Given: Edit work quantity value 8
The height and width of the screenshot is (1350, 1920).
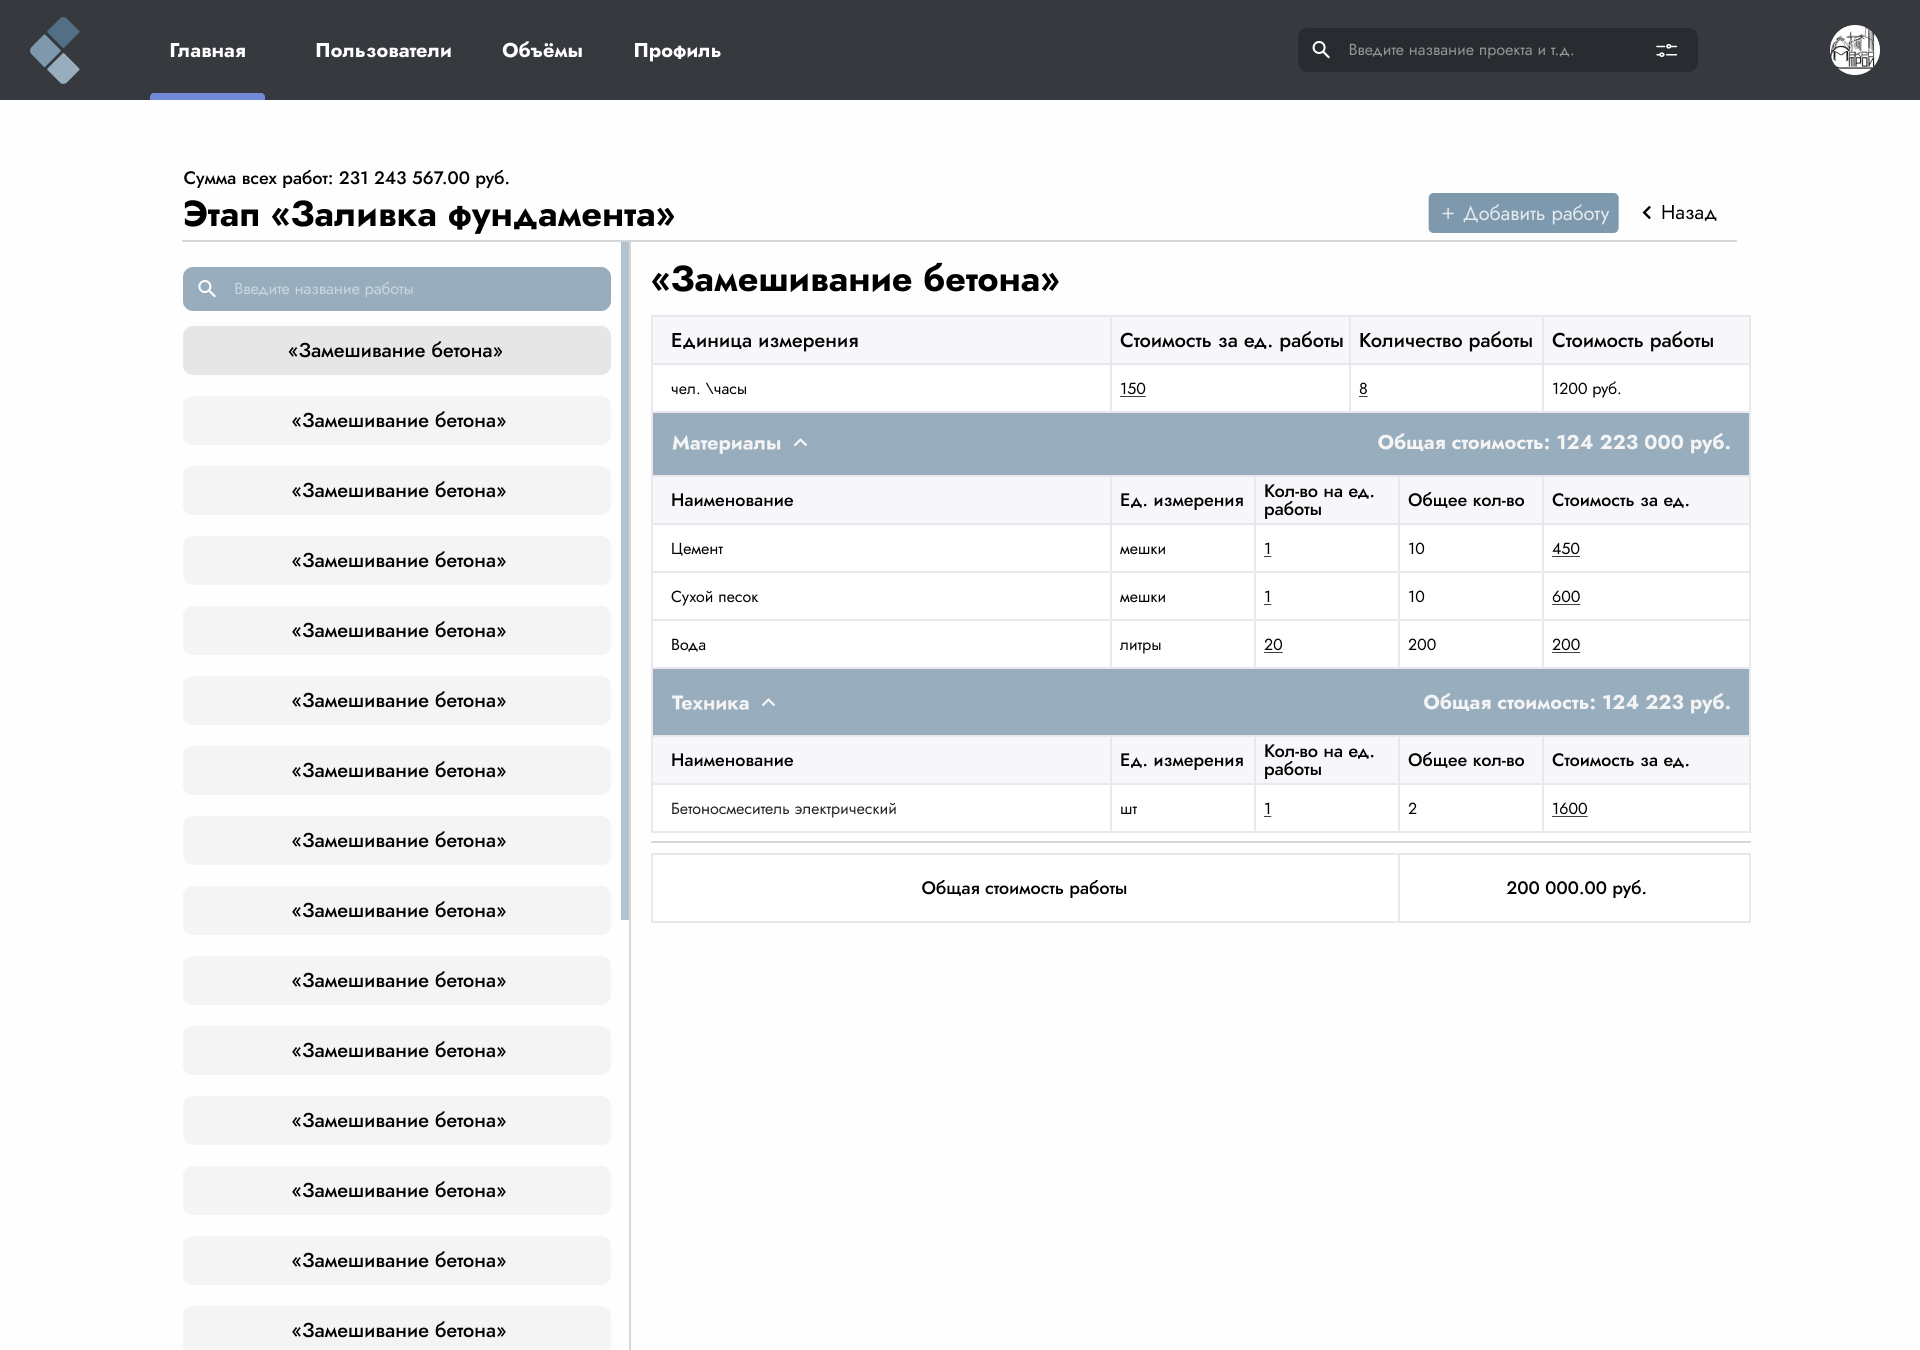Looking at the screenshot, I should pos(1363,389).
